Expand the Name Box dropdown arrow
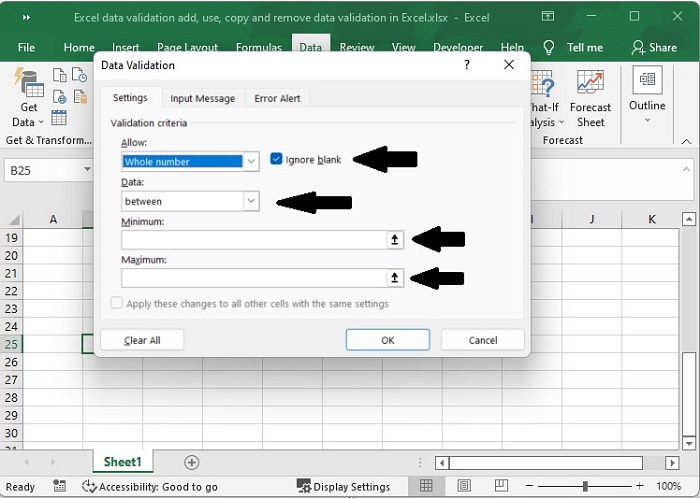 (88, 171)
